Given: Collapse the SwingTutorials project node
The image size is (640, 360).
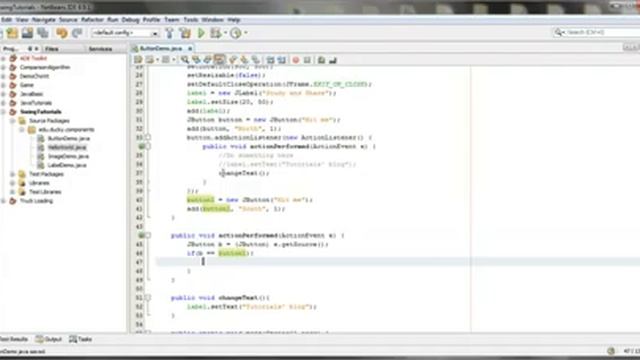Looking at the screenshot, I should click(4, 112).
